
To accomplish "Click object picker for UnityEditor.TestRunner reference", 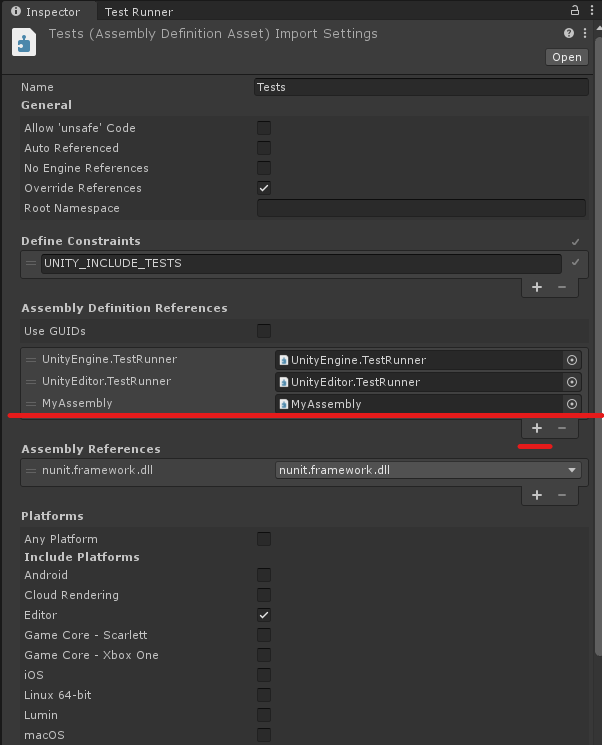I will click(572, 382).
